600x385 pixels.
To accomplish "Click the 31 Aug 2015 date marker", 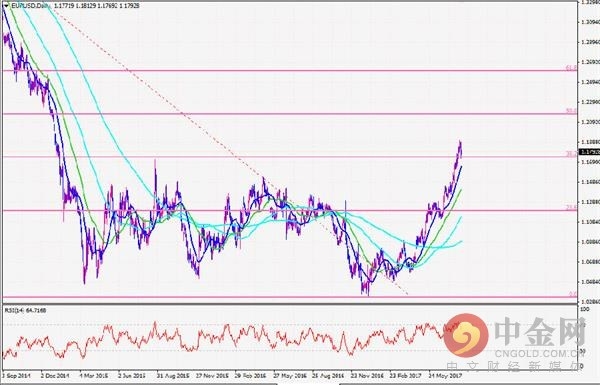I will point(173,376).
